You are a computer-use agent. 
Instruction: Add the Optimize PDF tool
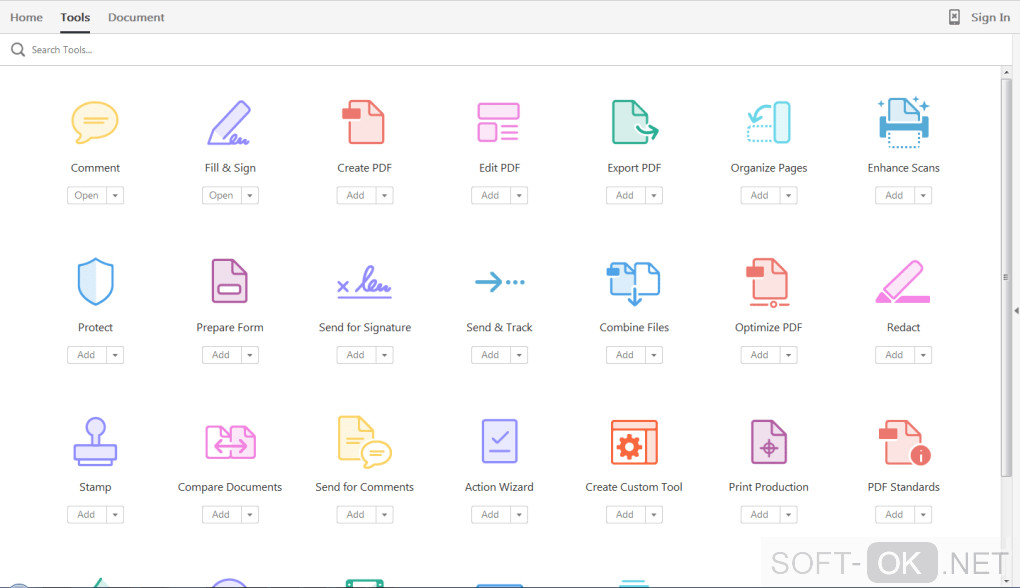(760, 354)
